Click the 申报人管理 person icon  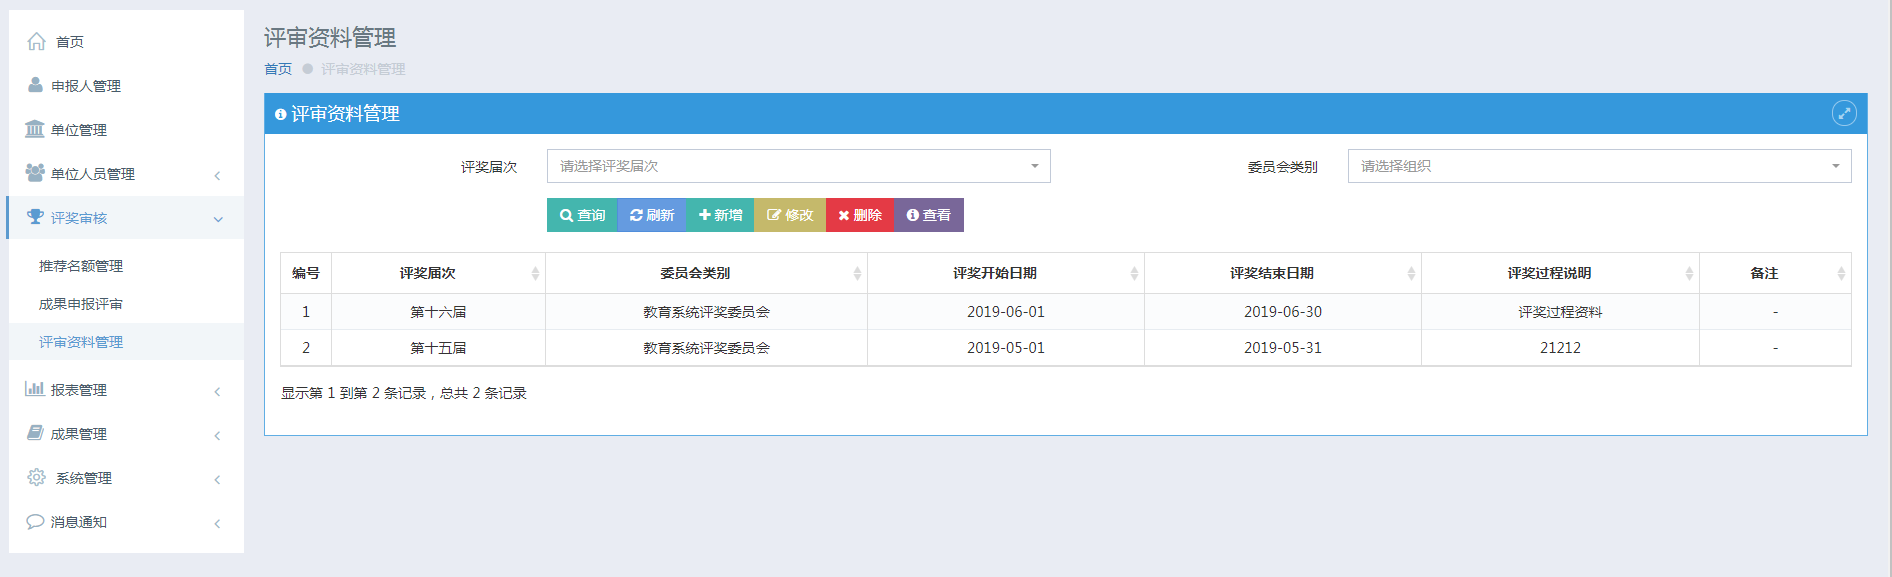point(35,85)
